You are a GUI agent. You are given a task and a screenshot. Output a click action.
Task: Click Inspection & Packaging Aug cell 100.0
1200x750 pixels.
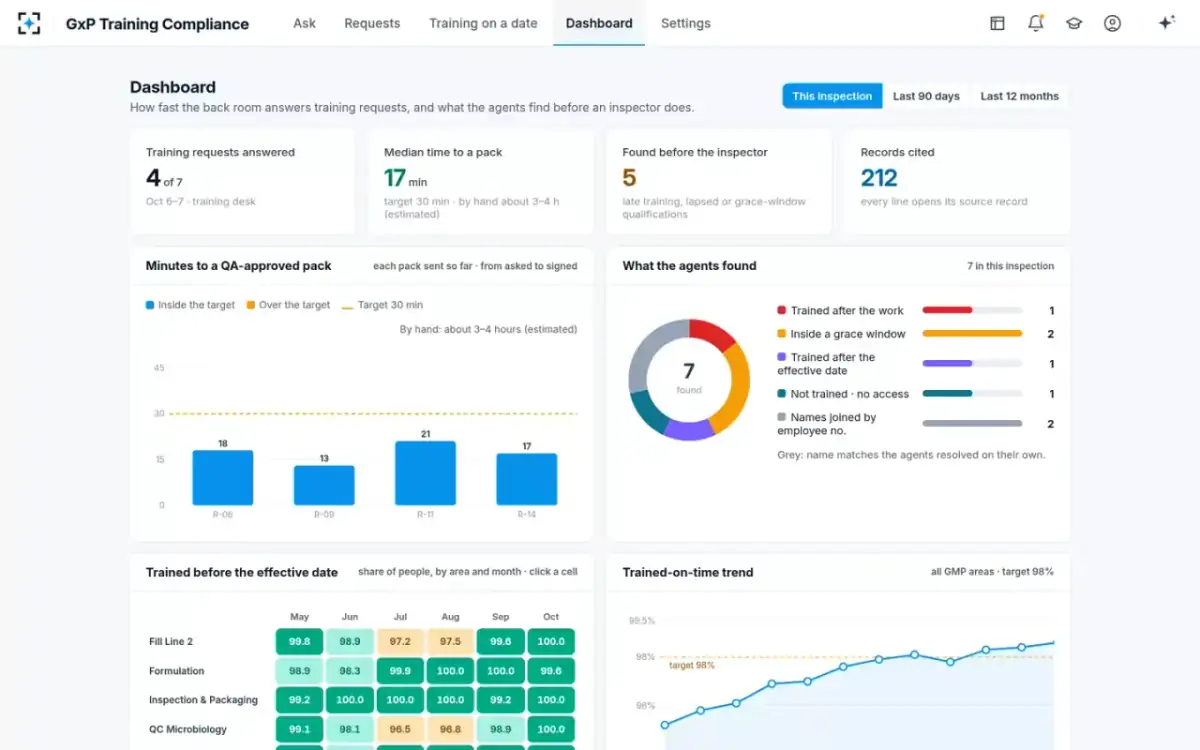(x=450, y=700)
